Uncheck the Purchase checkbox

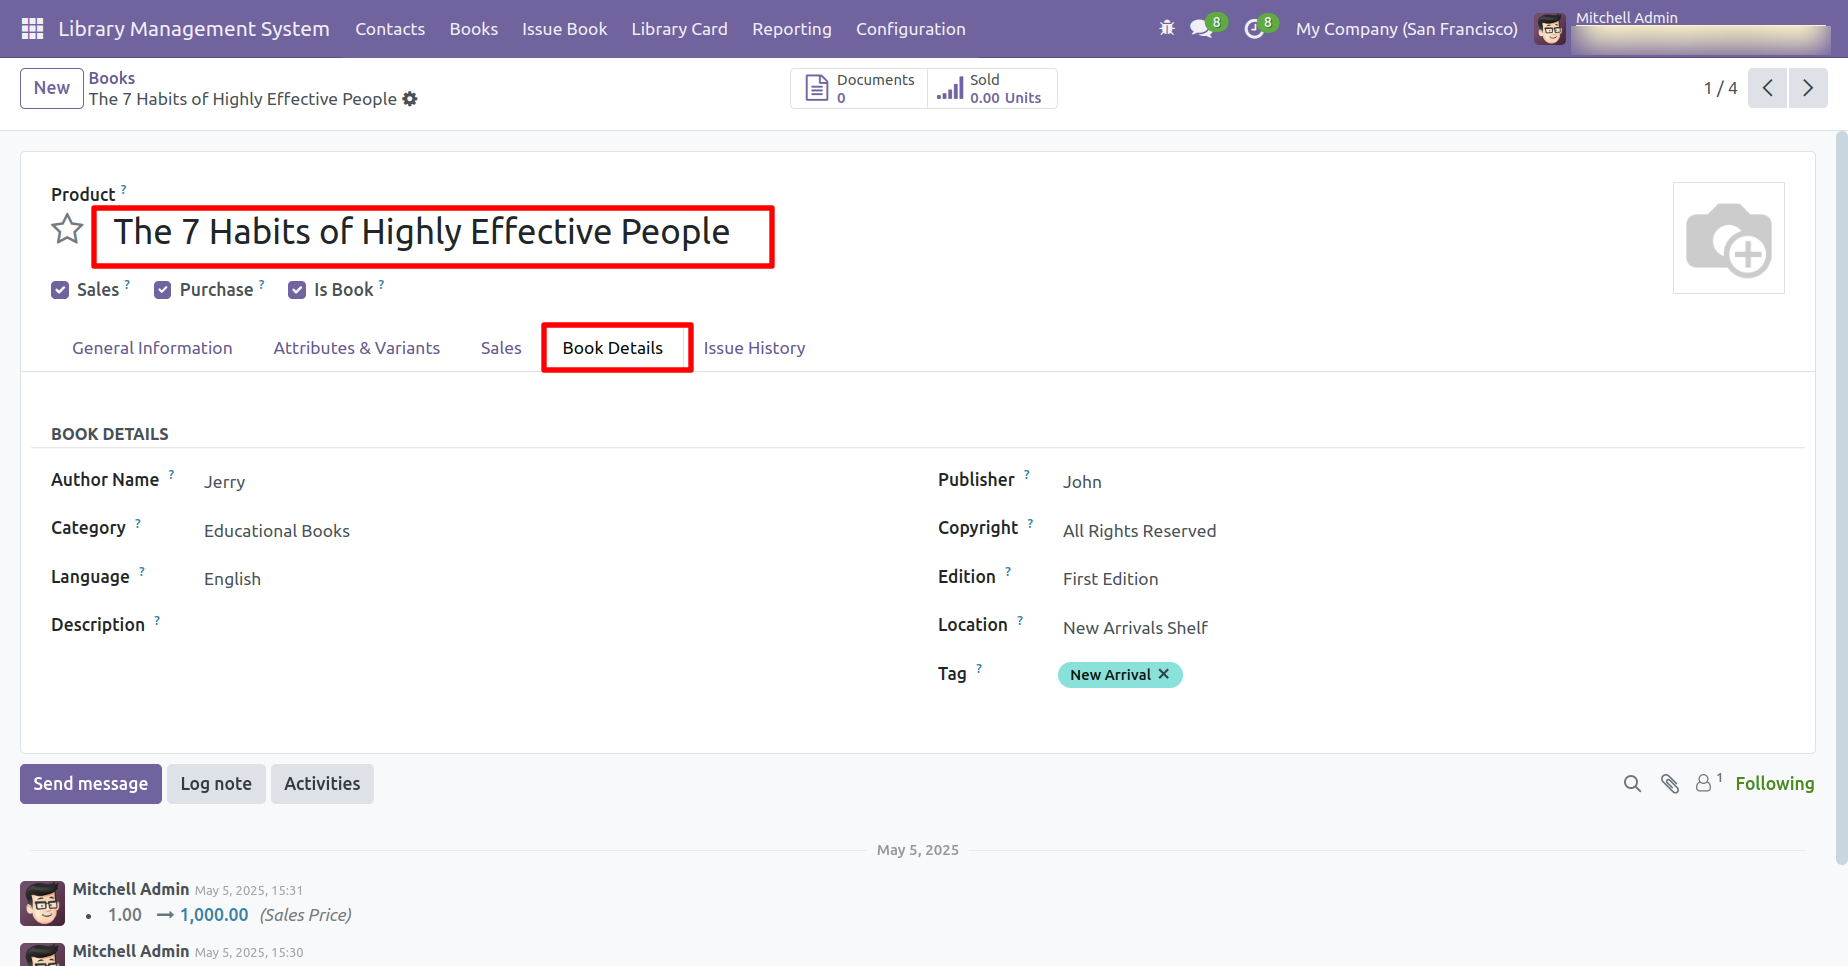(x=163, y=290)
